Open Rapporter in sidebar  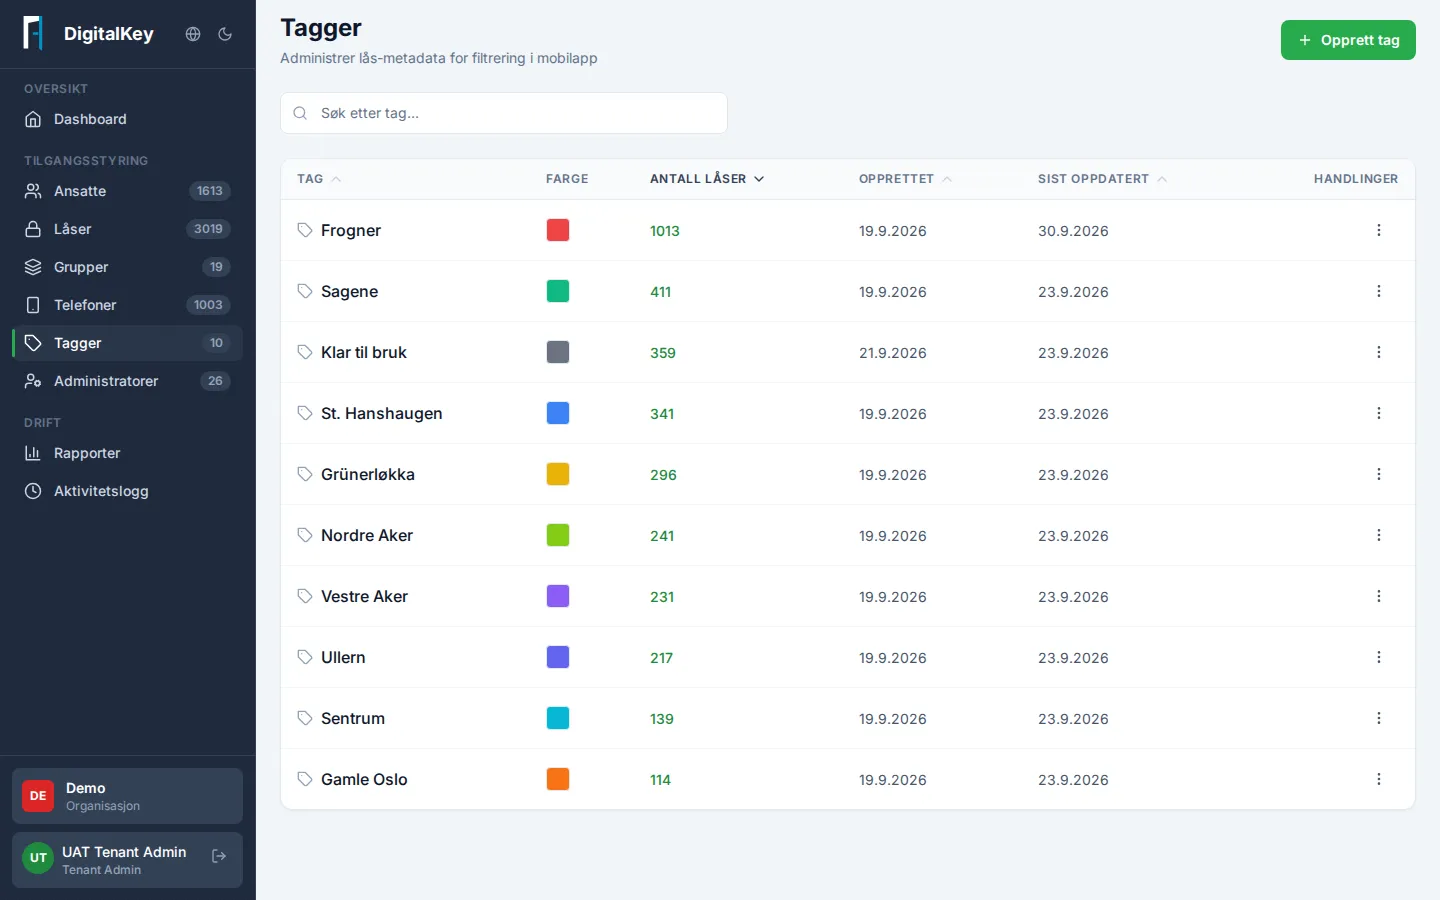(x=127, y=453)
